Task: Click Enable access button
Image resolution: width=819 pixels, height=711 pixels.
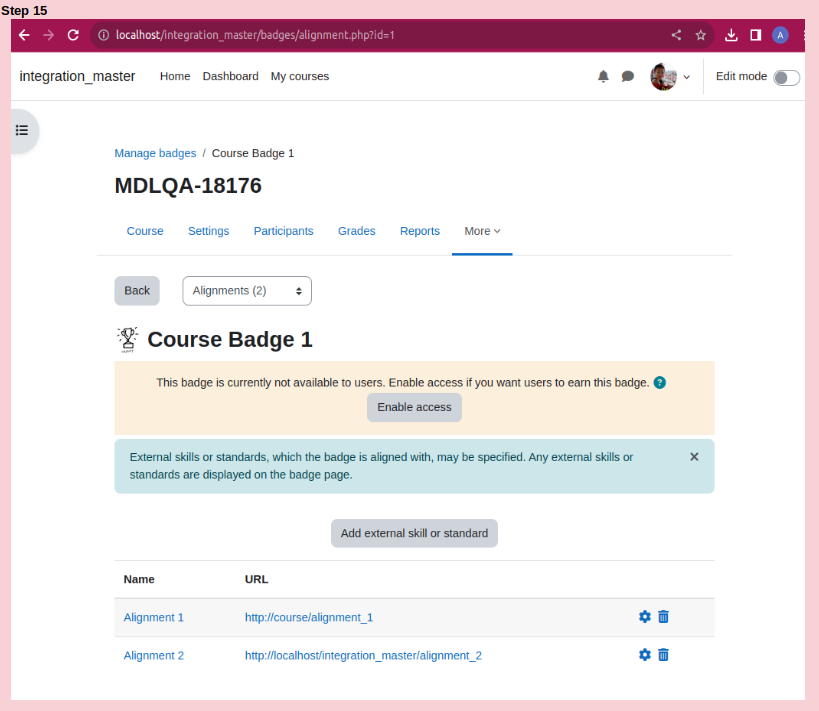Action: coord(414,407)
